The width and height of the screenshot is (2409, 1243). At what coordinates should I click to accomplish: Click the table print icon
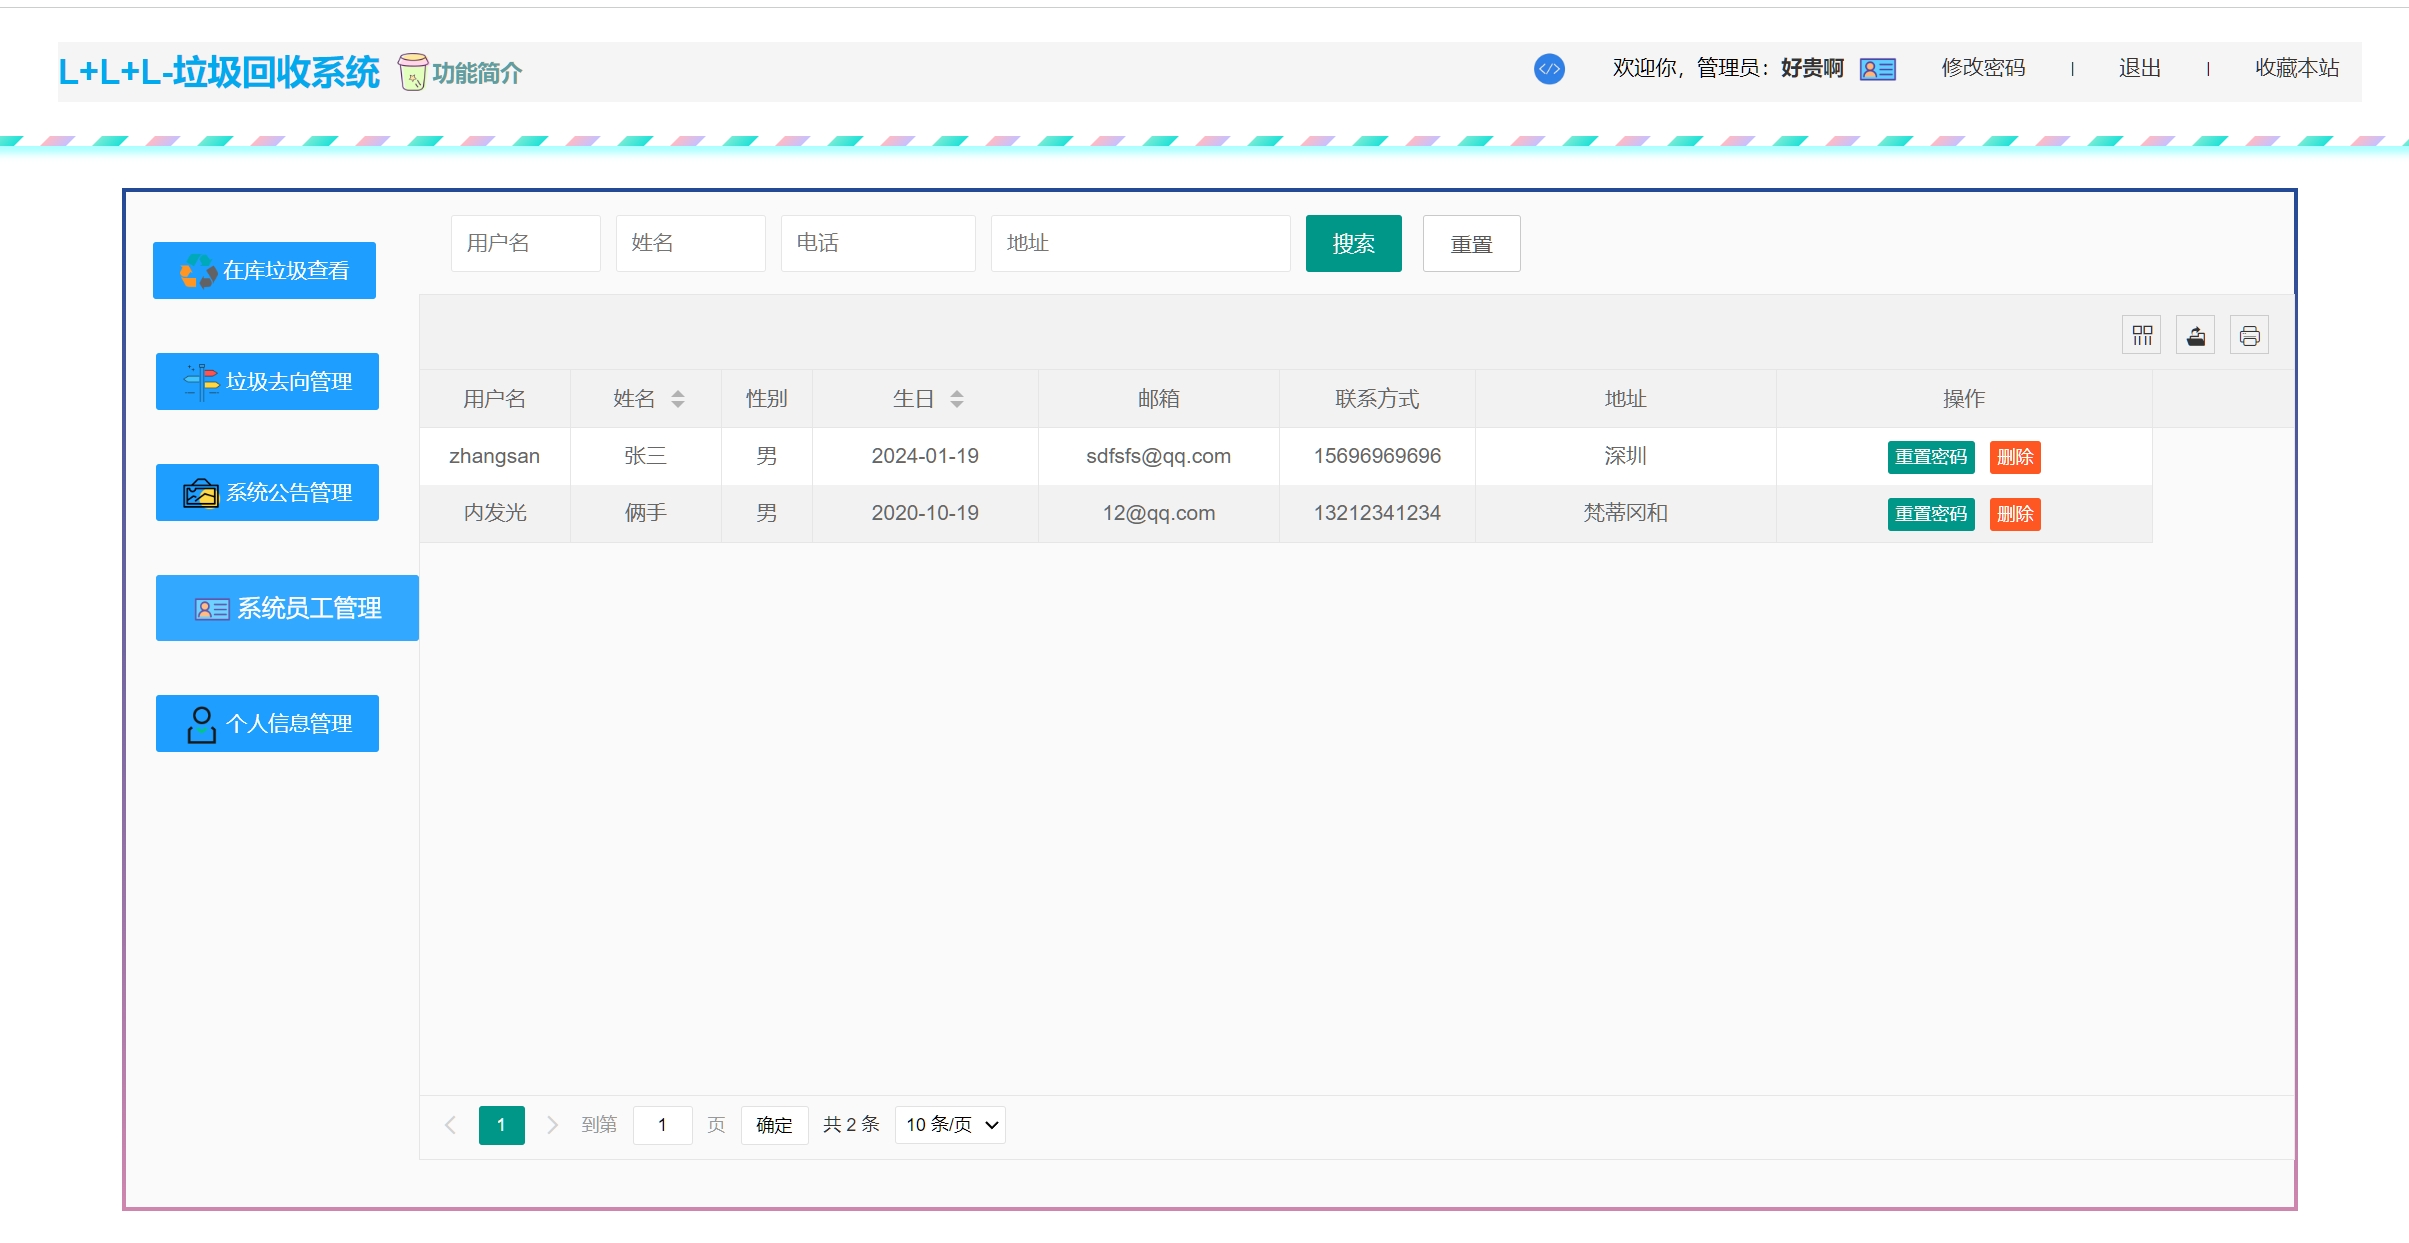(x=2249, y=335)
